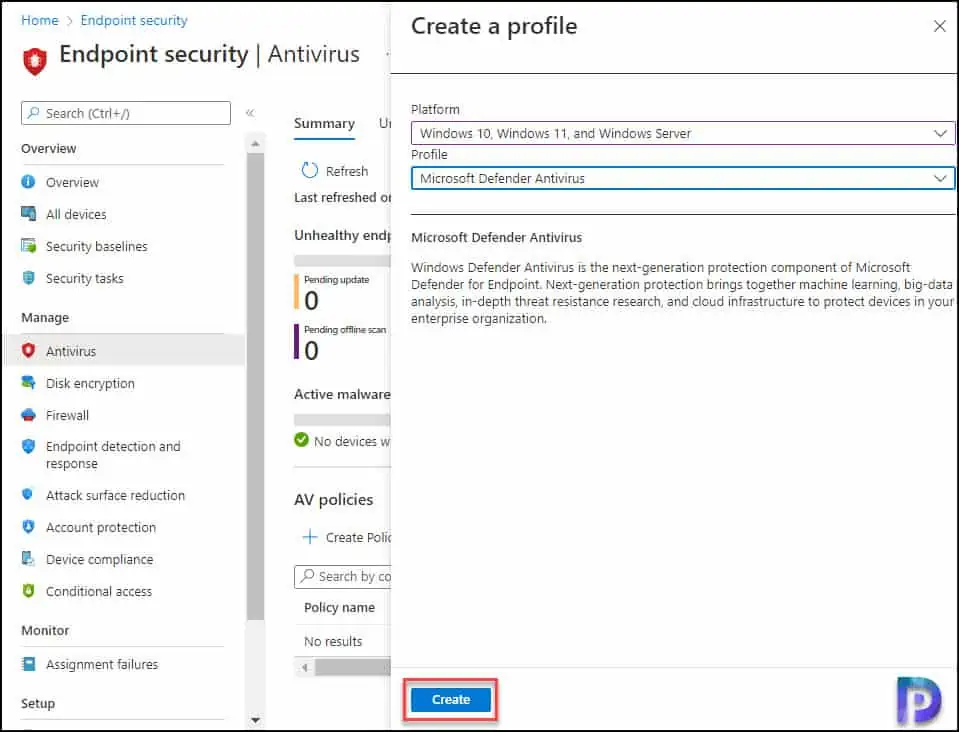
Task: Click the Endpoint detection and response icon
Action: click(28, 446)
